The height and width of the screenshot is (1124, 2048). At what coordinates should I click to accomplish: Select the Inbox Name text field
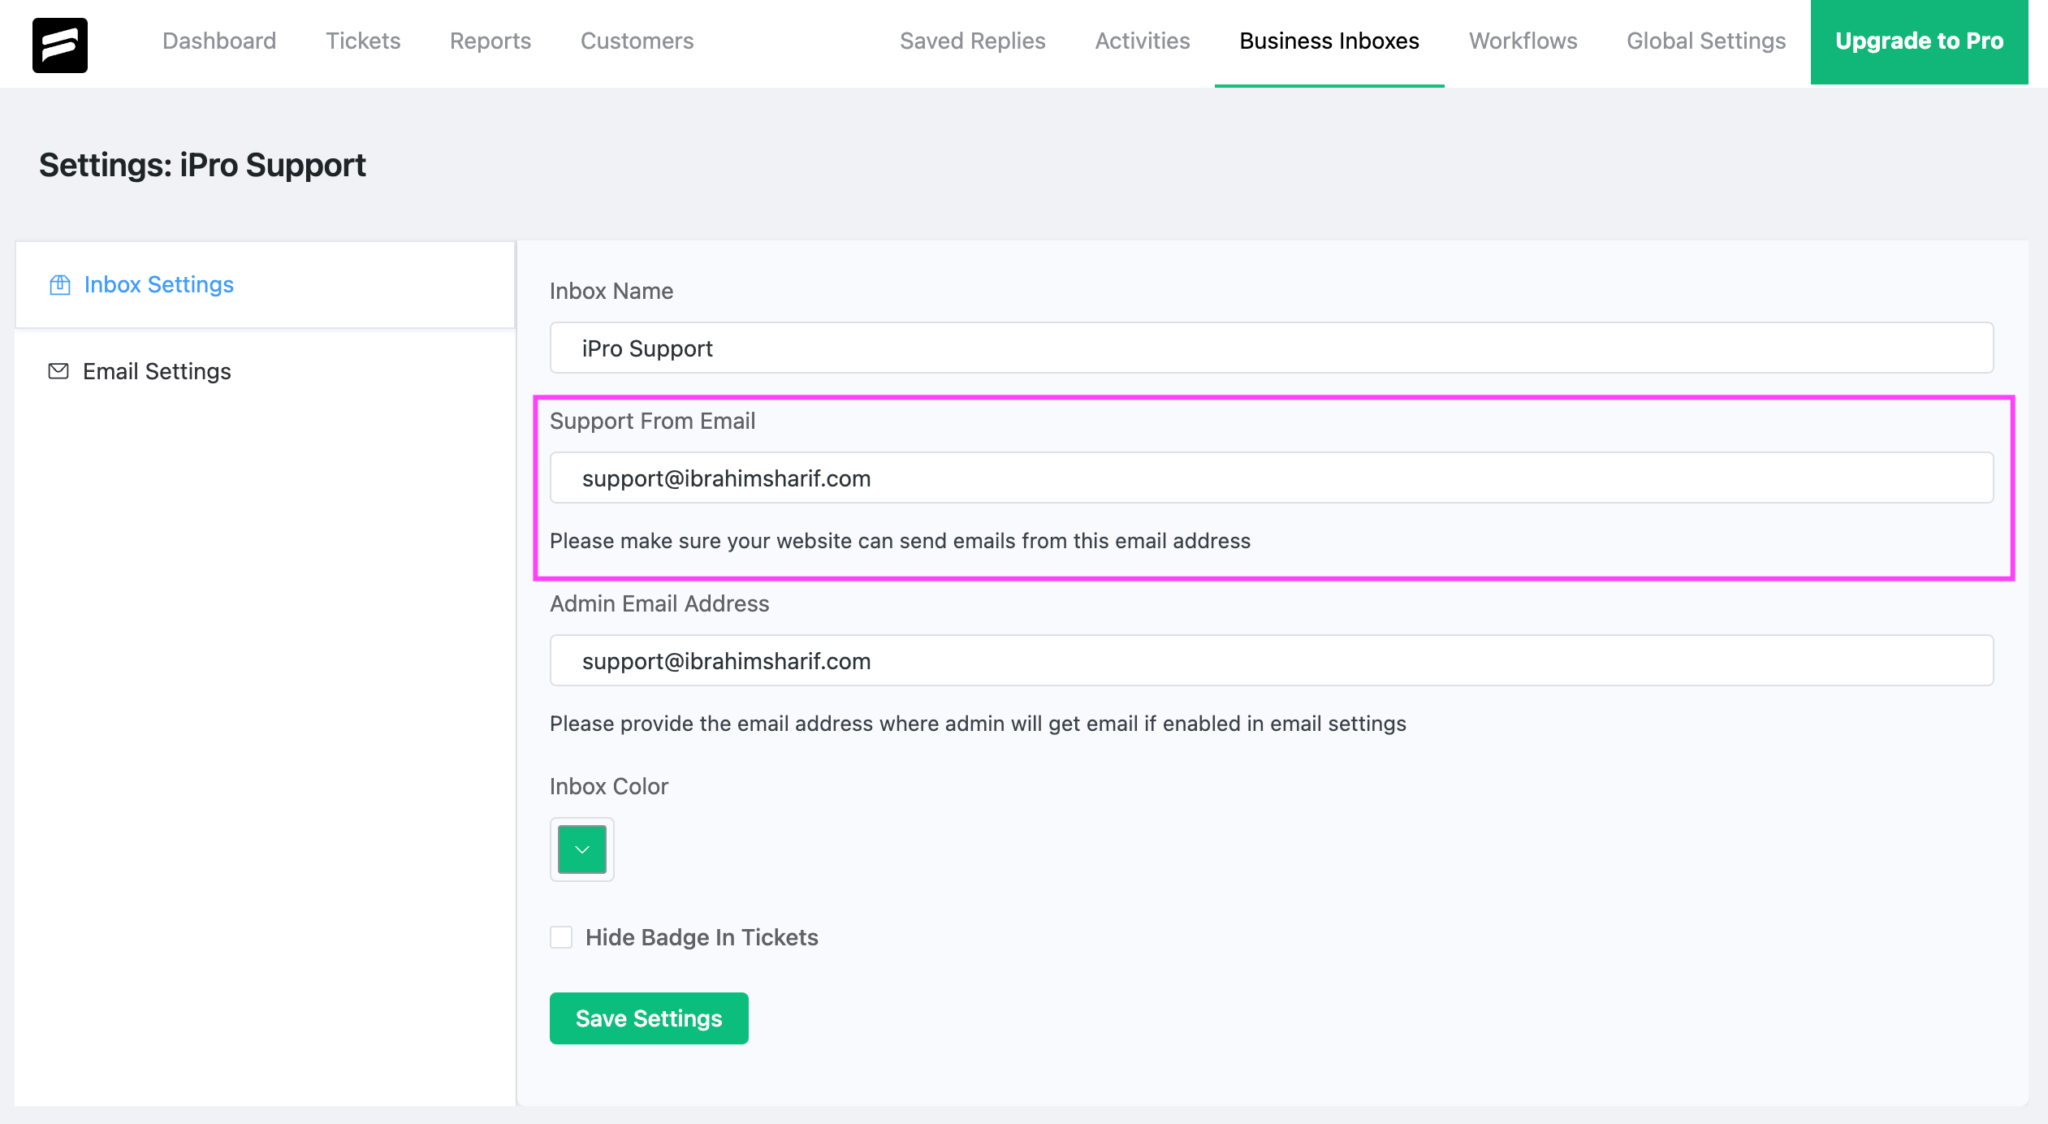[1270, 348]
